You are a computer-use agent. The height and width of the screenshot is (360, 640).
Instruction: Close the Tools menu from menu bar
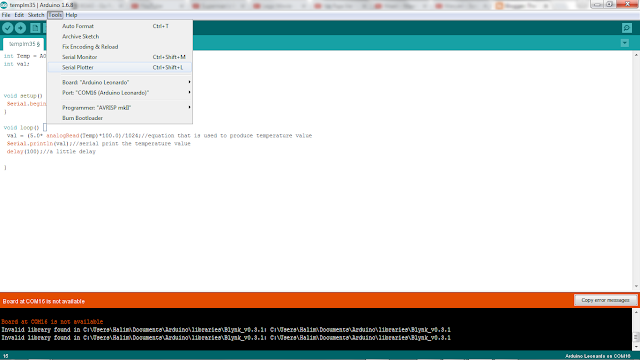(55, 15)
